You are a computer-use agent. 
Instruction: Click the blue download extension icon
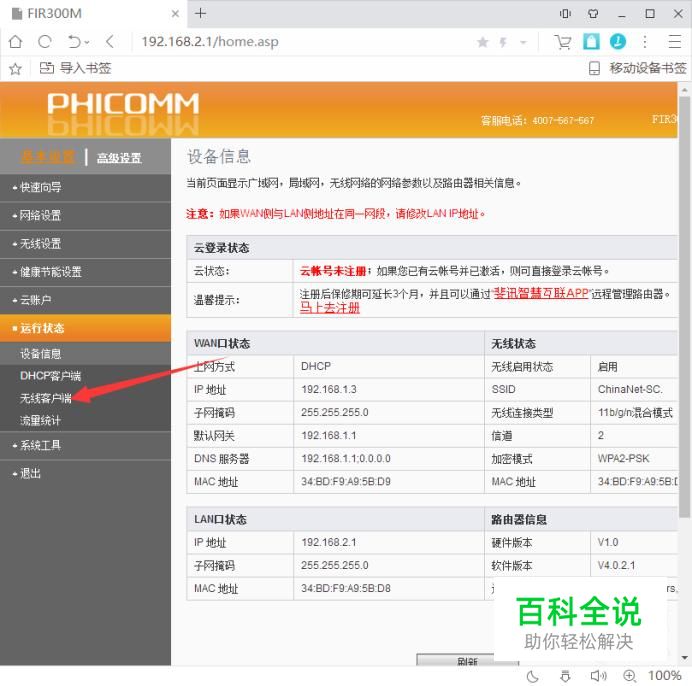618,41
